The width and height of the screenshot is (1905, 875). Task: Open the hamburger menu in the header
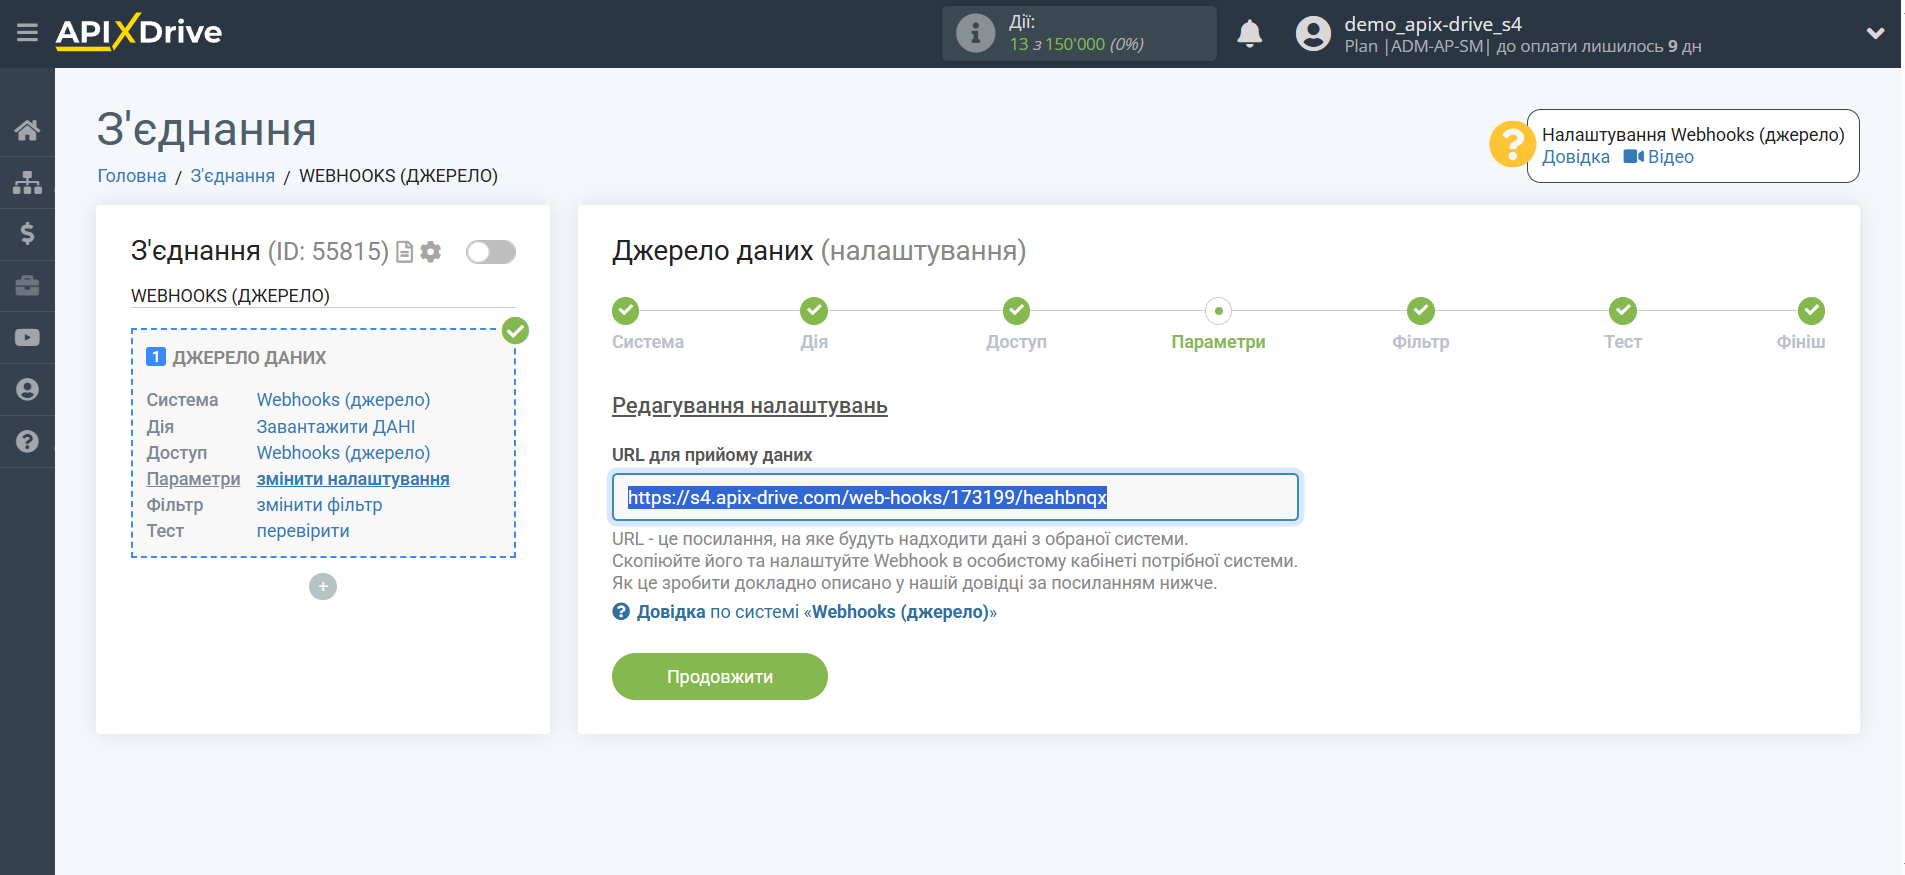coord(27,33)
